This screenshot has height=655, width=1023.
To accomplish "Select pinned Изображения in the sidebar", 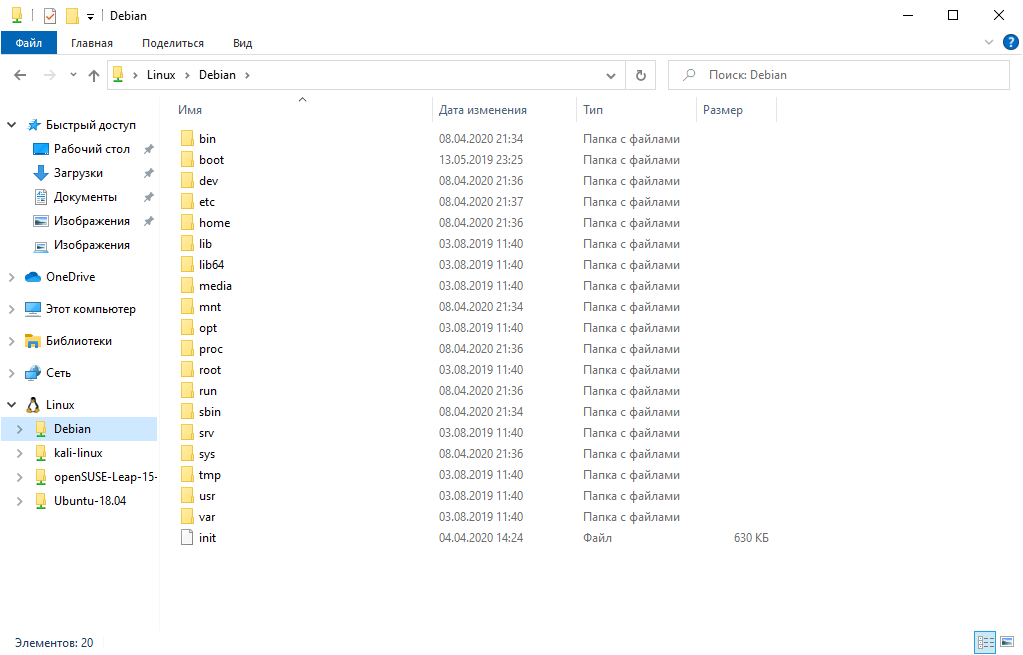I will pyautogui.click(x=92, y=221).
